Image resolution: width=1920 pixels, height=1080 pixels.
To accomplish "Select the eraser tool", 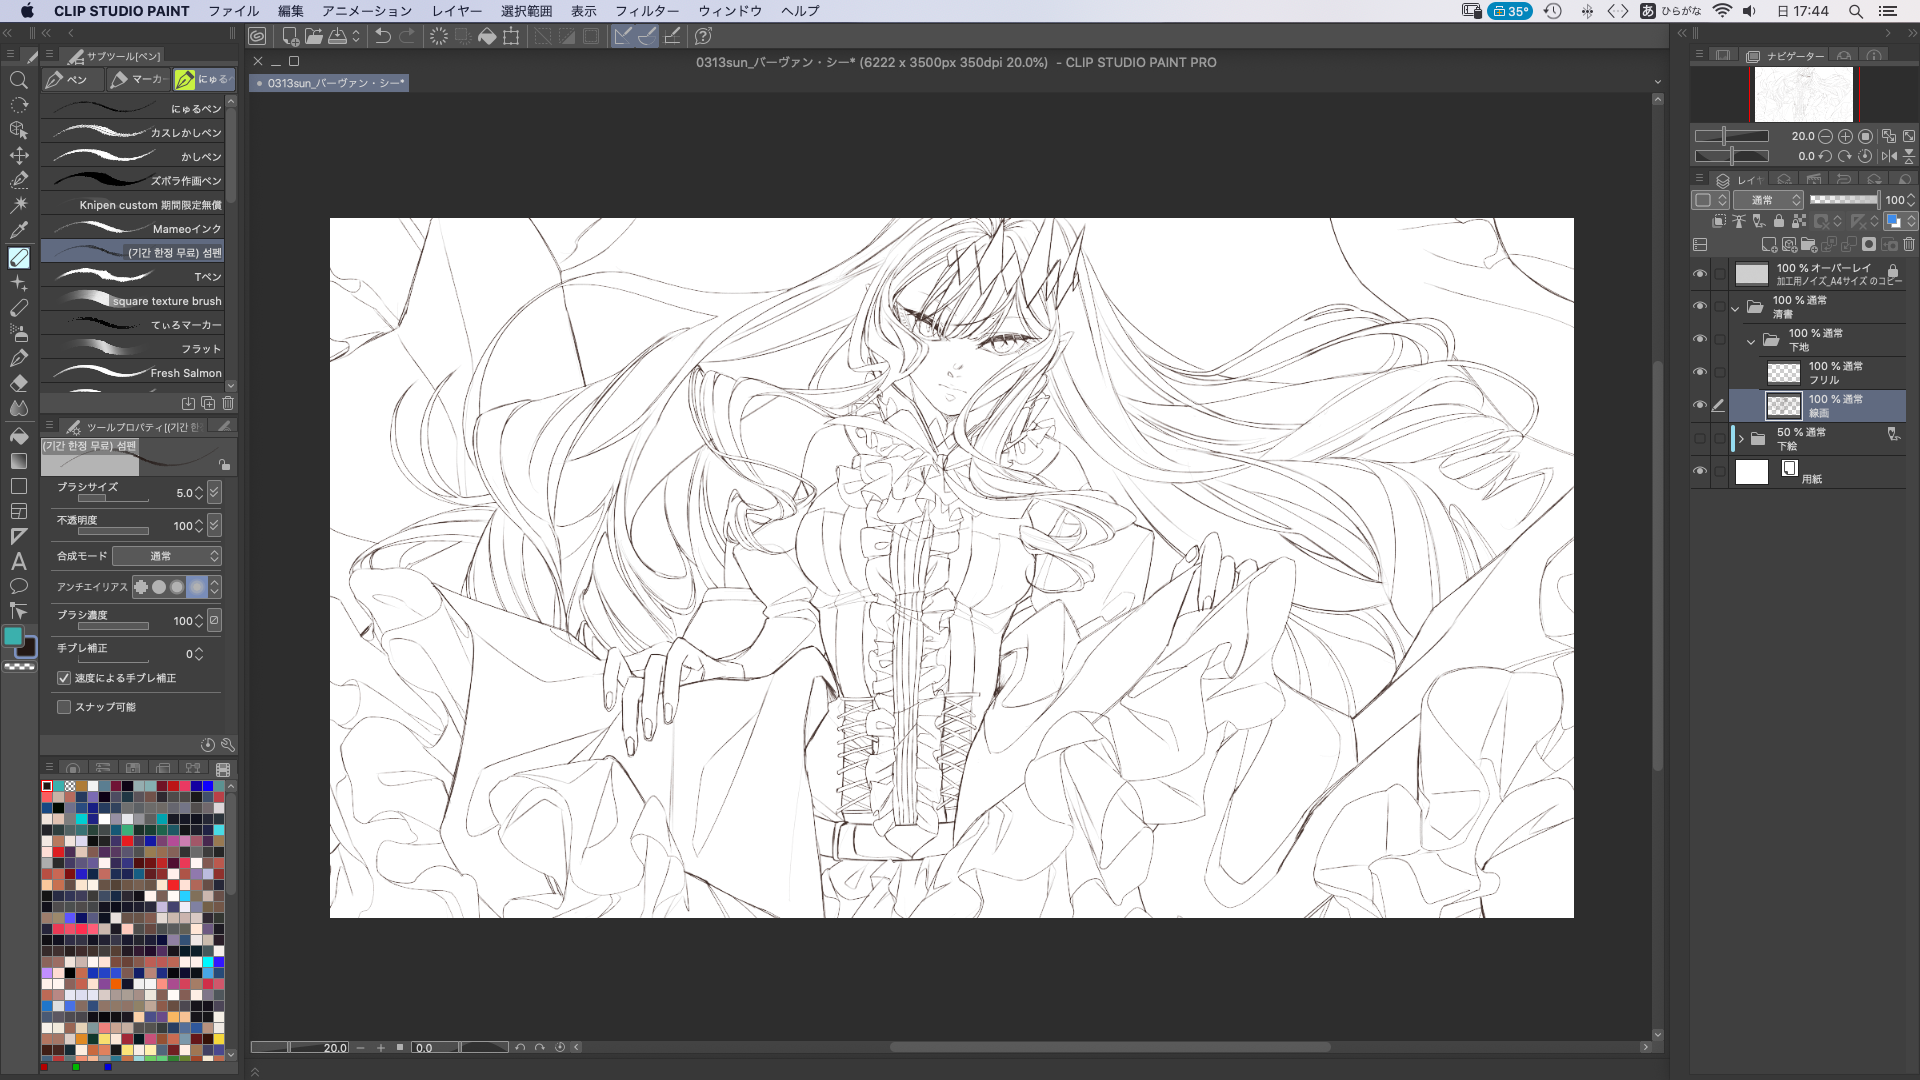I will (x=18, y=383).
